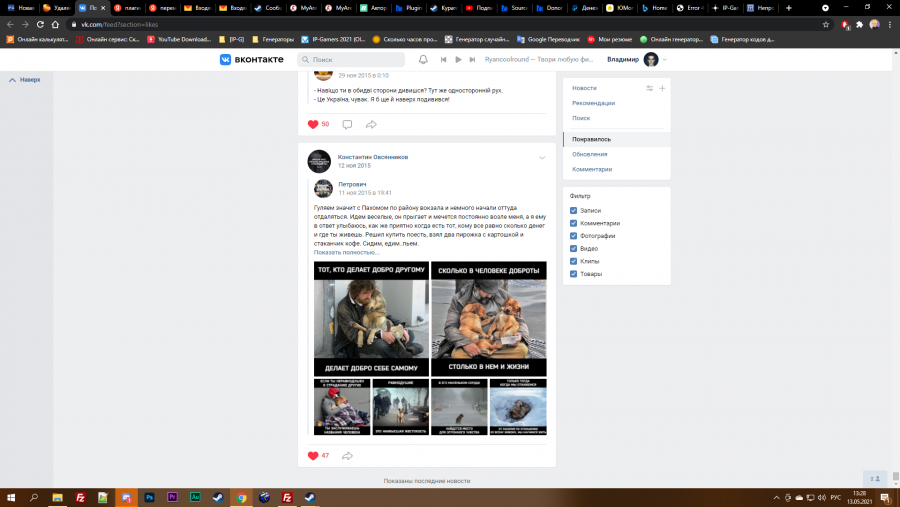
Task: Open comments on the 50-likes post
Action: [x=347, y=124]
